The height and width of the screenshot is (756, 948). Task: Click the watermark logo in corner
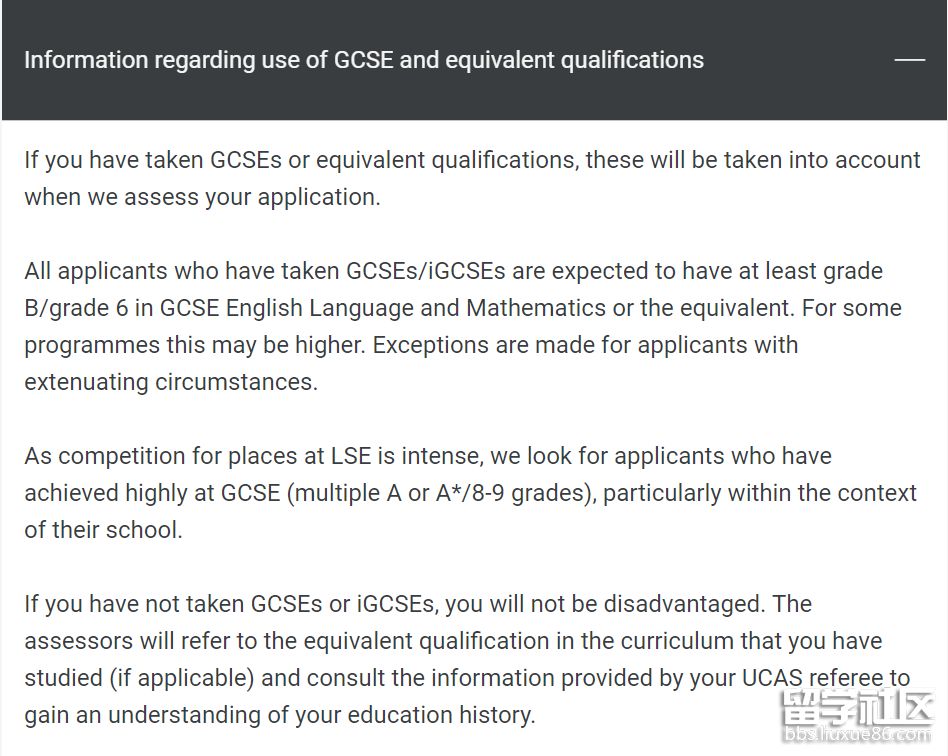click(x=857, y=708)
